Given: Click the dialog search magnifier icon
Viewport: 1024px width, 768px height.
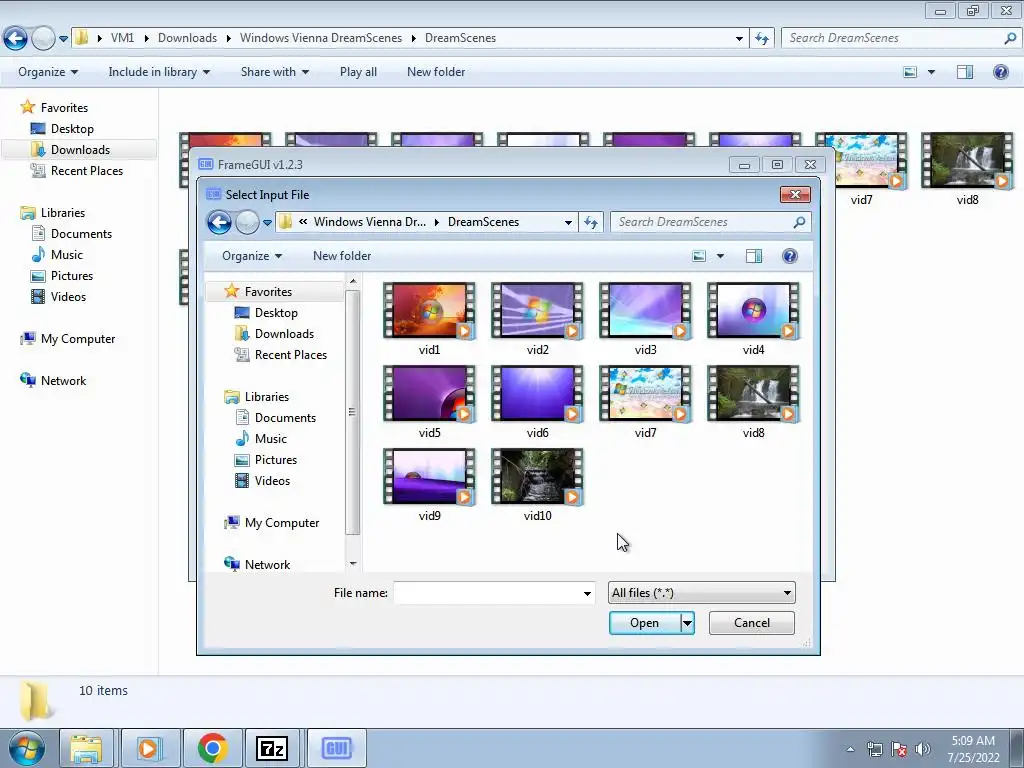Looking at the screenshot, I should [x=799, y=222].
